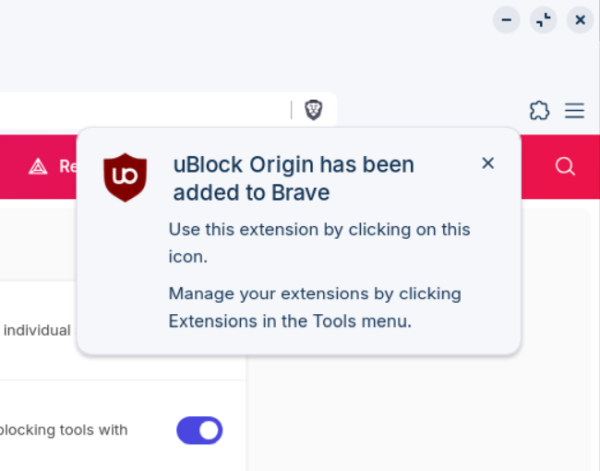This screenshot has width=600, height=471.
Task: Minimize the browser window
Action: click(507, 19)
